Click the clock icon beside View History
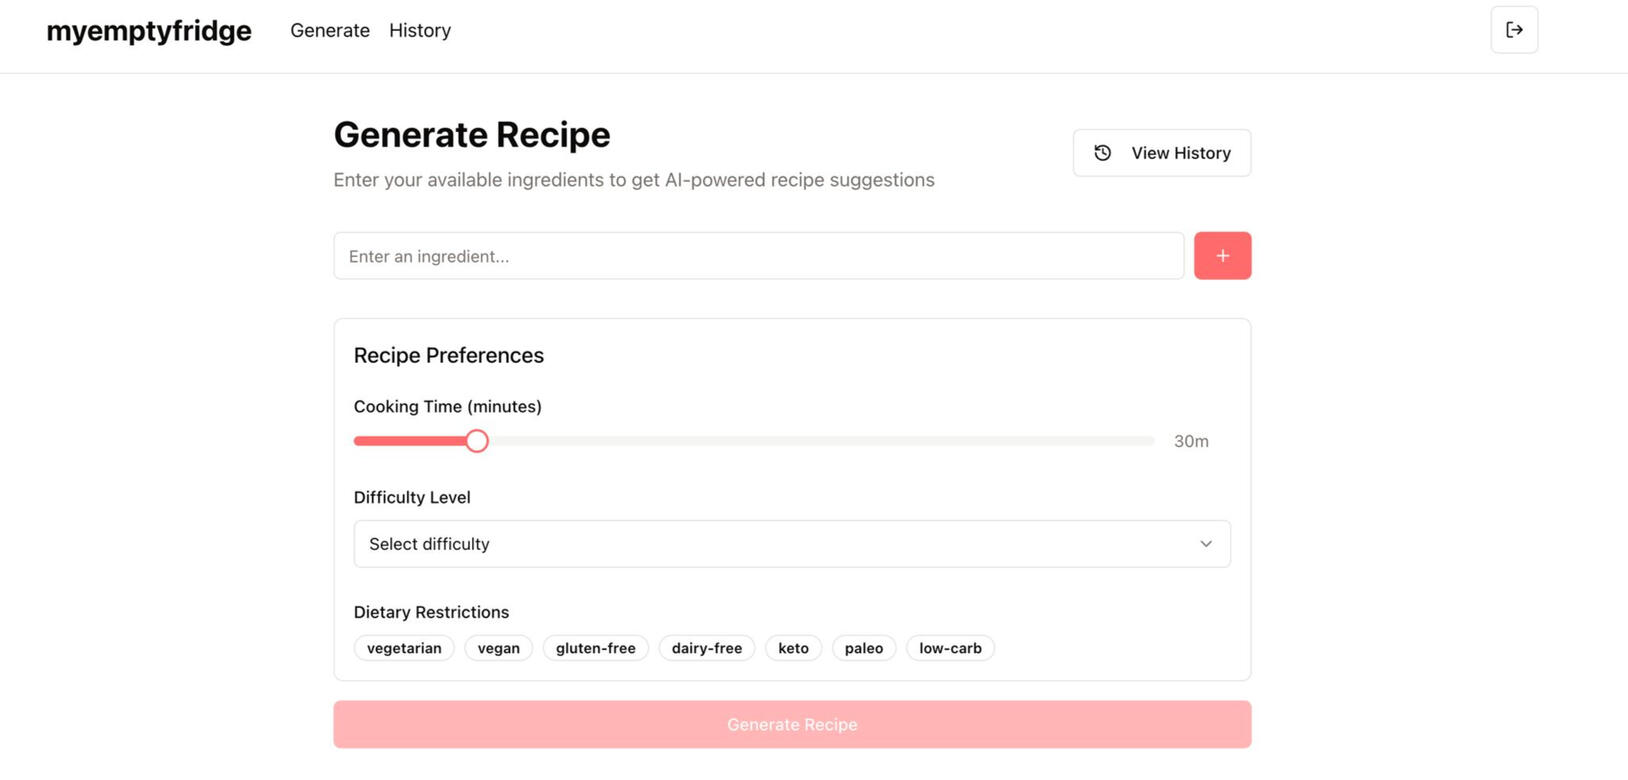Image resolution: width=1628 pixels, height=780 pixels. (1102, 153)
